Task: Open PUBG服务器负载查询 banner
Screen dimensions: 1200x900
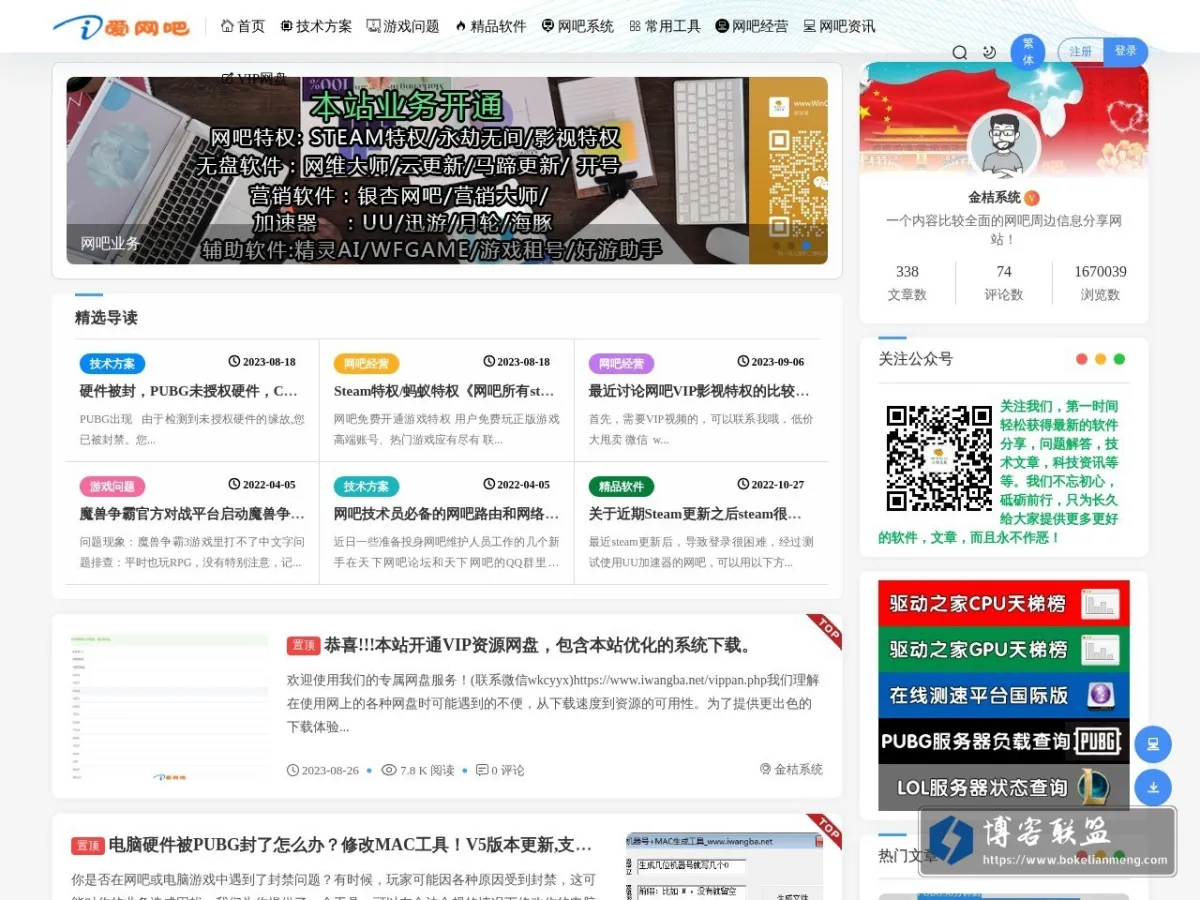Action: point(1004,742)
